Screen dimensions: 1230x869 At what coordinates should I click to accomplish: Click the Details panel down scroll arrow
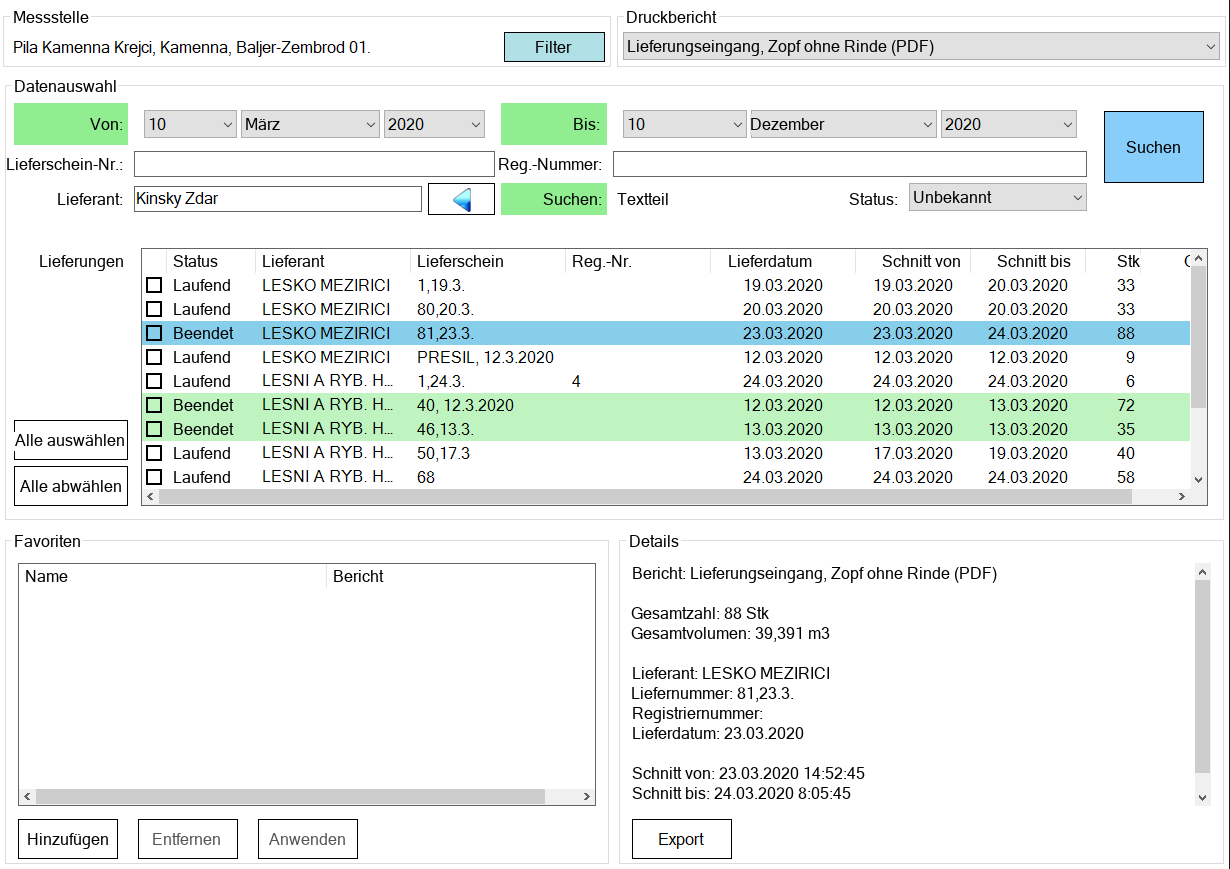[x=1204, y=797]
